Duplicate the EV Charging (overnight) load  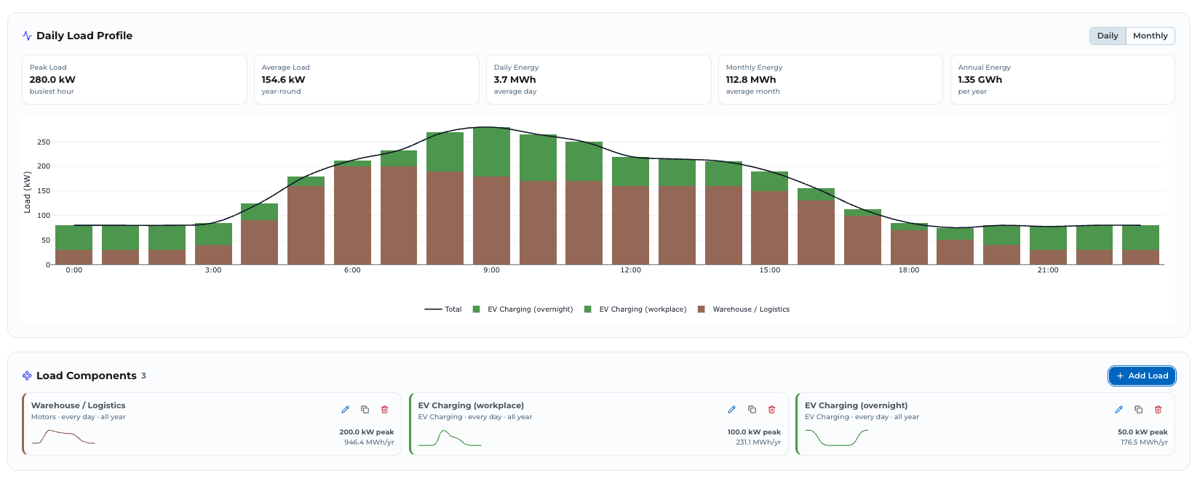pyautogui.click(x=1139, y=409)
